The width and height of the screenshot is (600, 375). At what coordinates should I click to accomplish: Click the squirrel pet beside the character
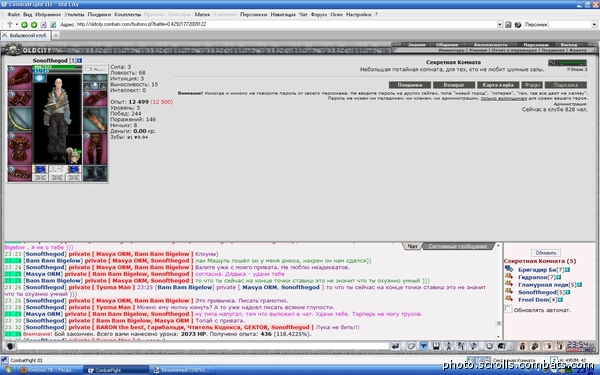(74, 155)
